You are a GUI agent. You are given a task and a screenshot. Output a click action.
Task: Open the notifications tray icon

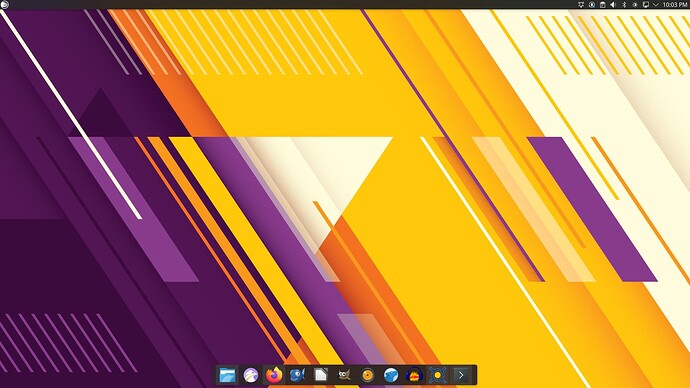(x=581, y=4)
